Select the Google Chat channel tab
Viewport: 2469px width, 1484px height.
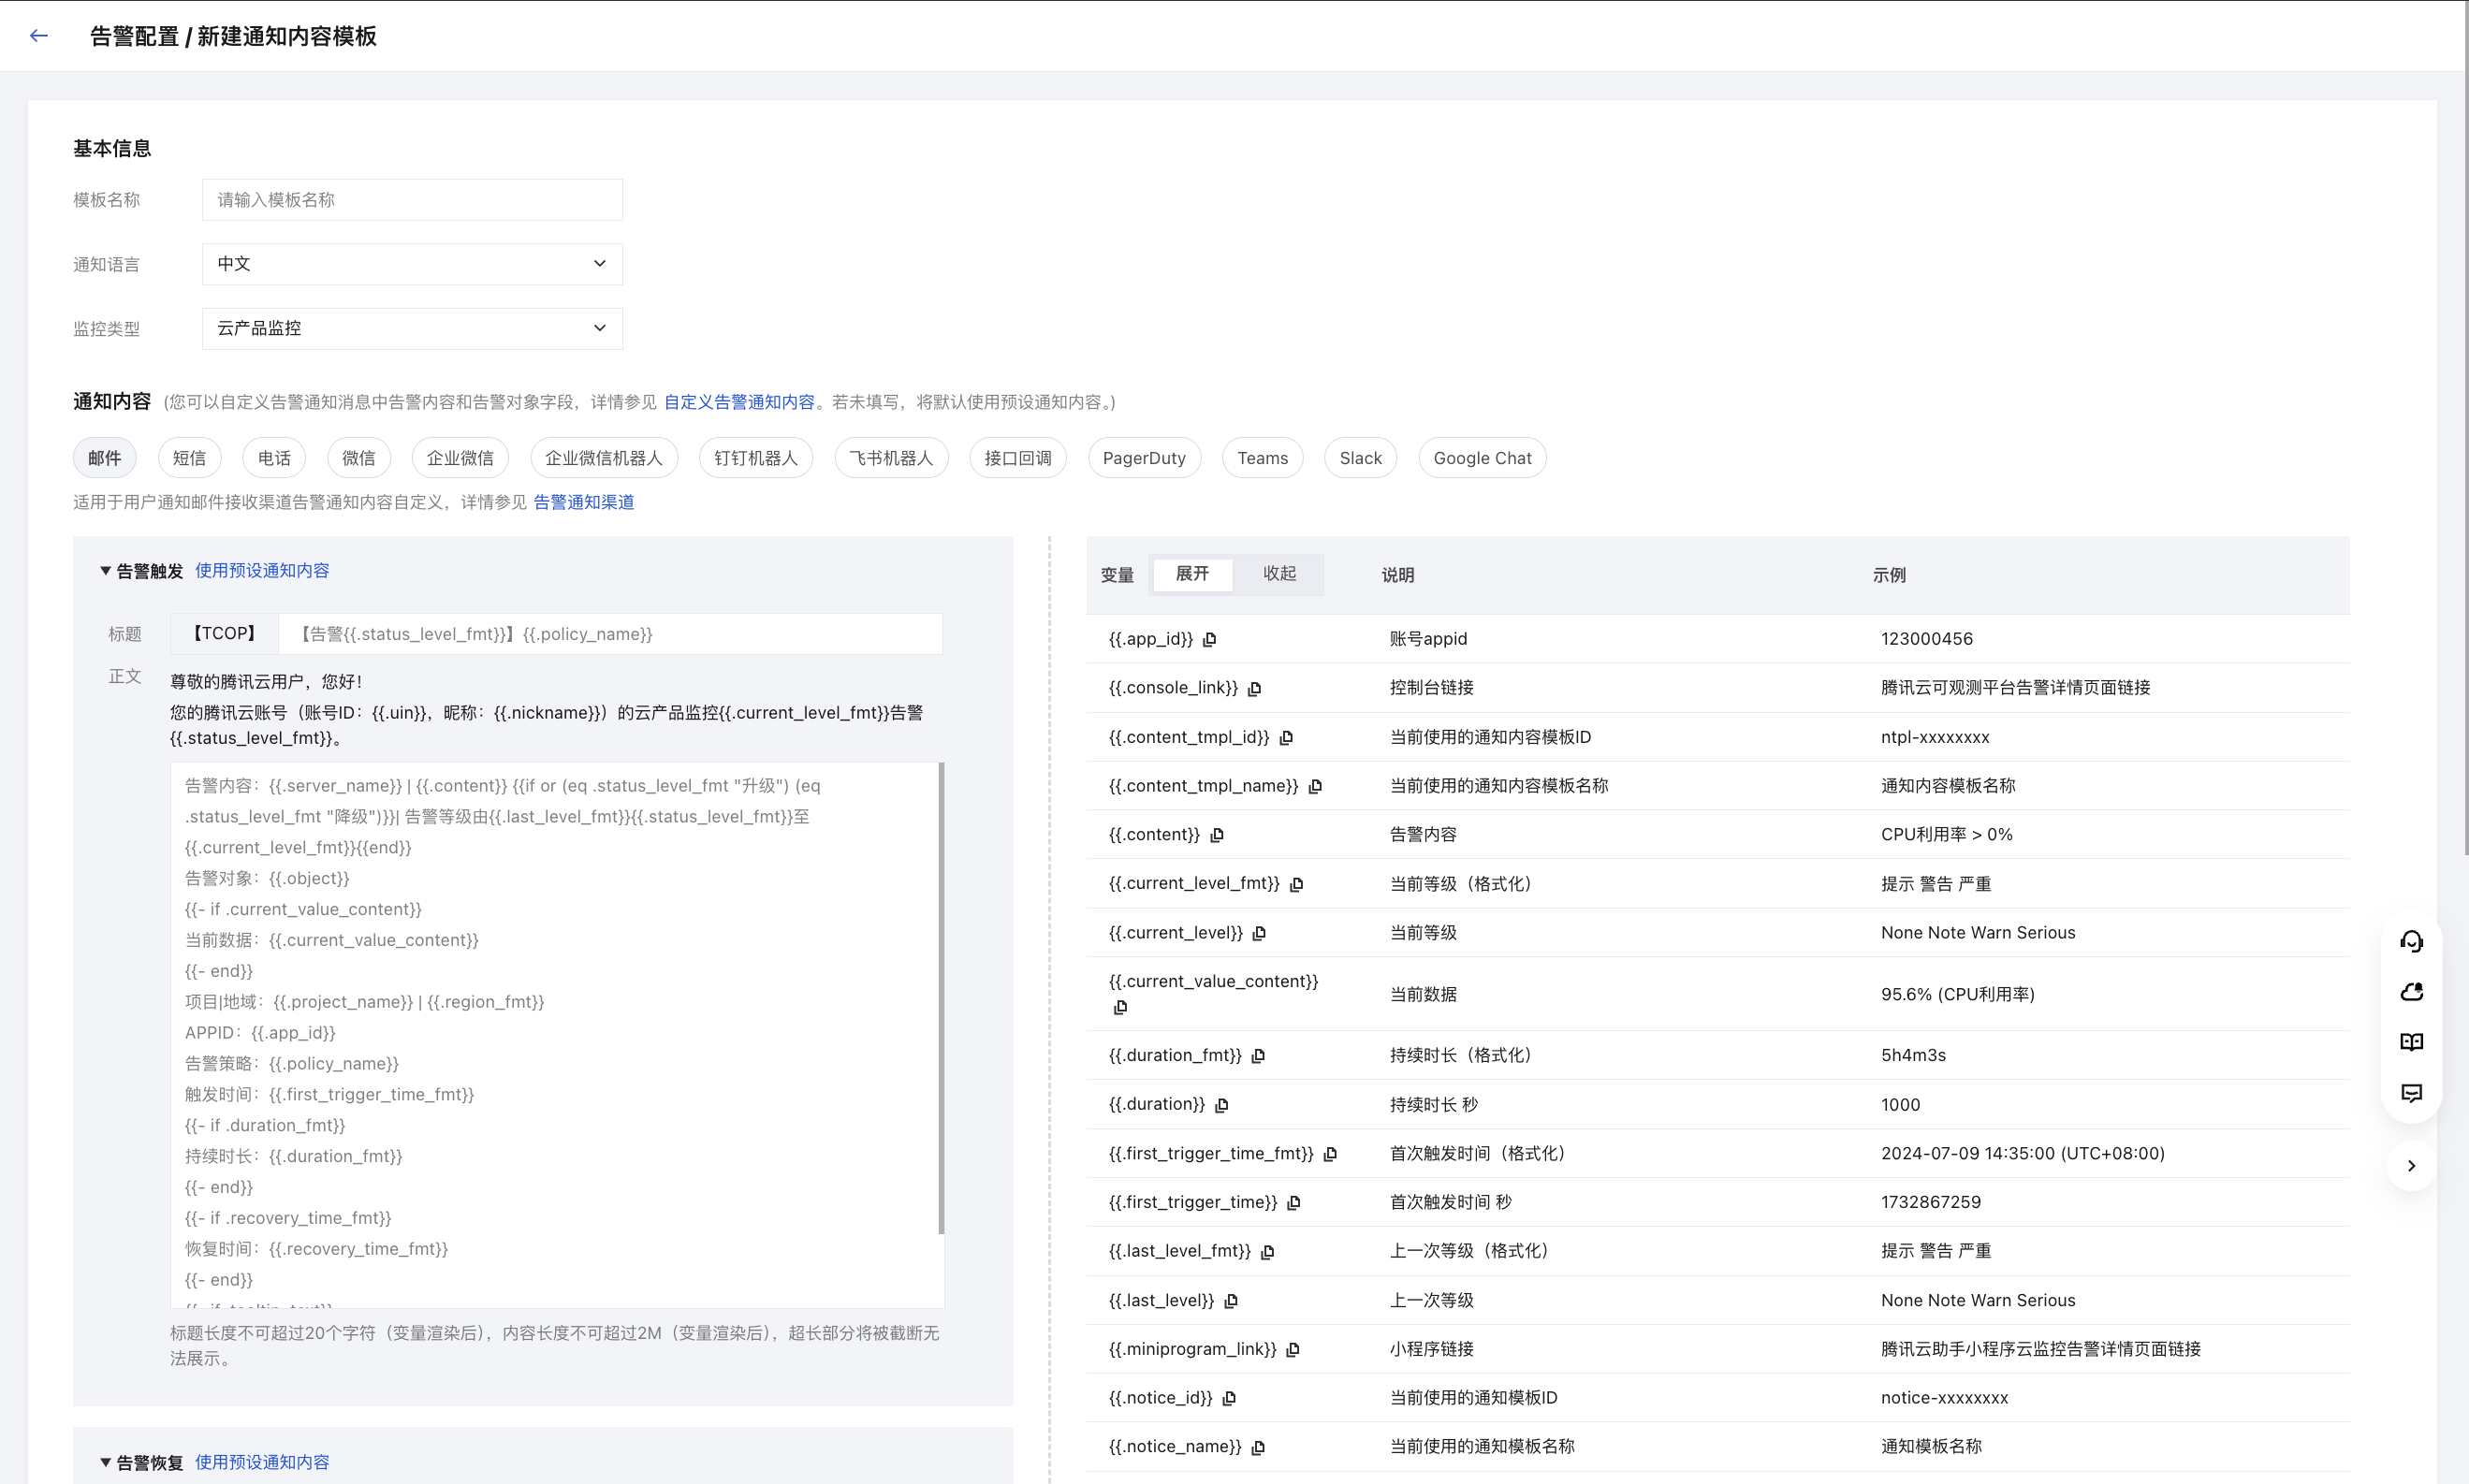1482,458
